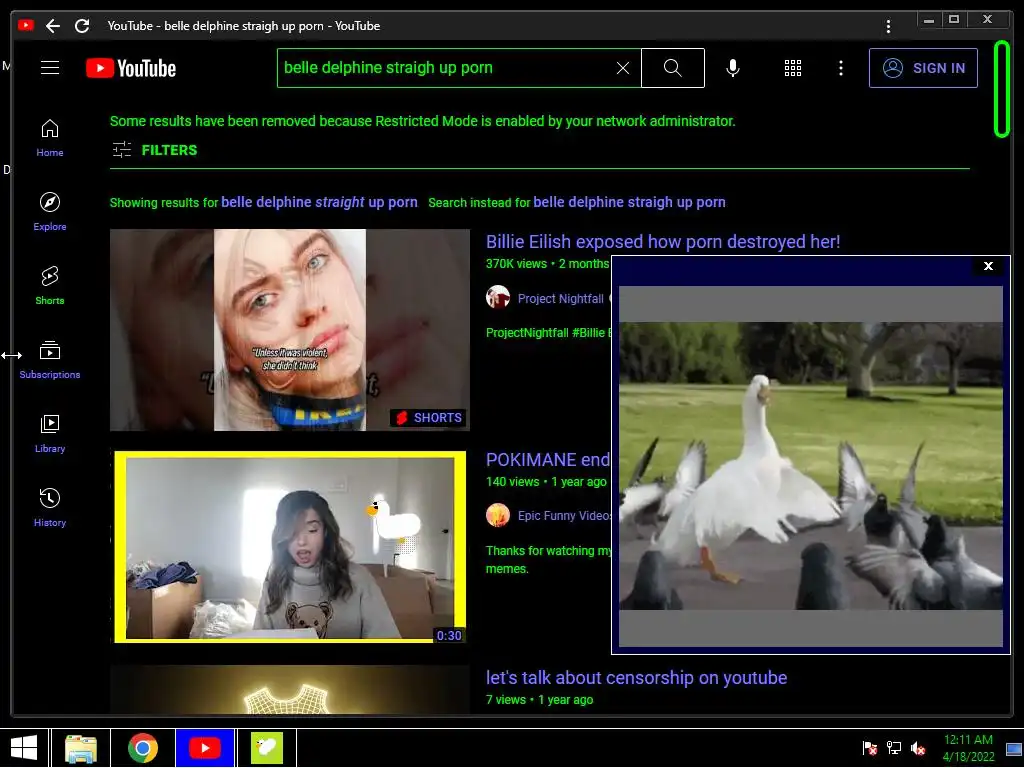The height and width of the screenshot is (768, 1024).
Task: Click the network tray icon
Action: tap(893, 748)
